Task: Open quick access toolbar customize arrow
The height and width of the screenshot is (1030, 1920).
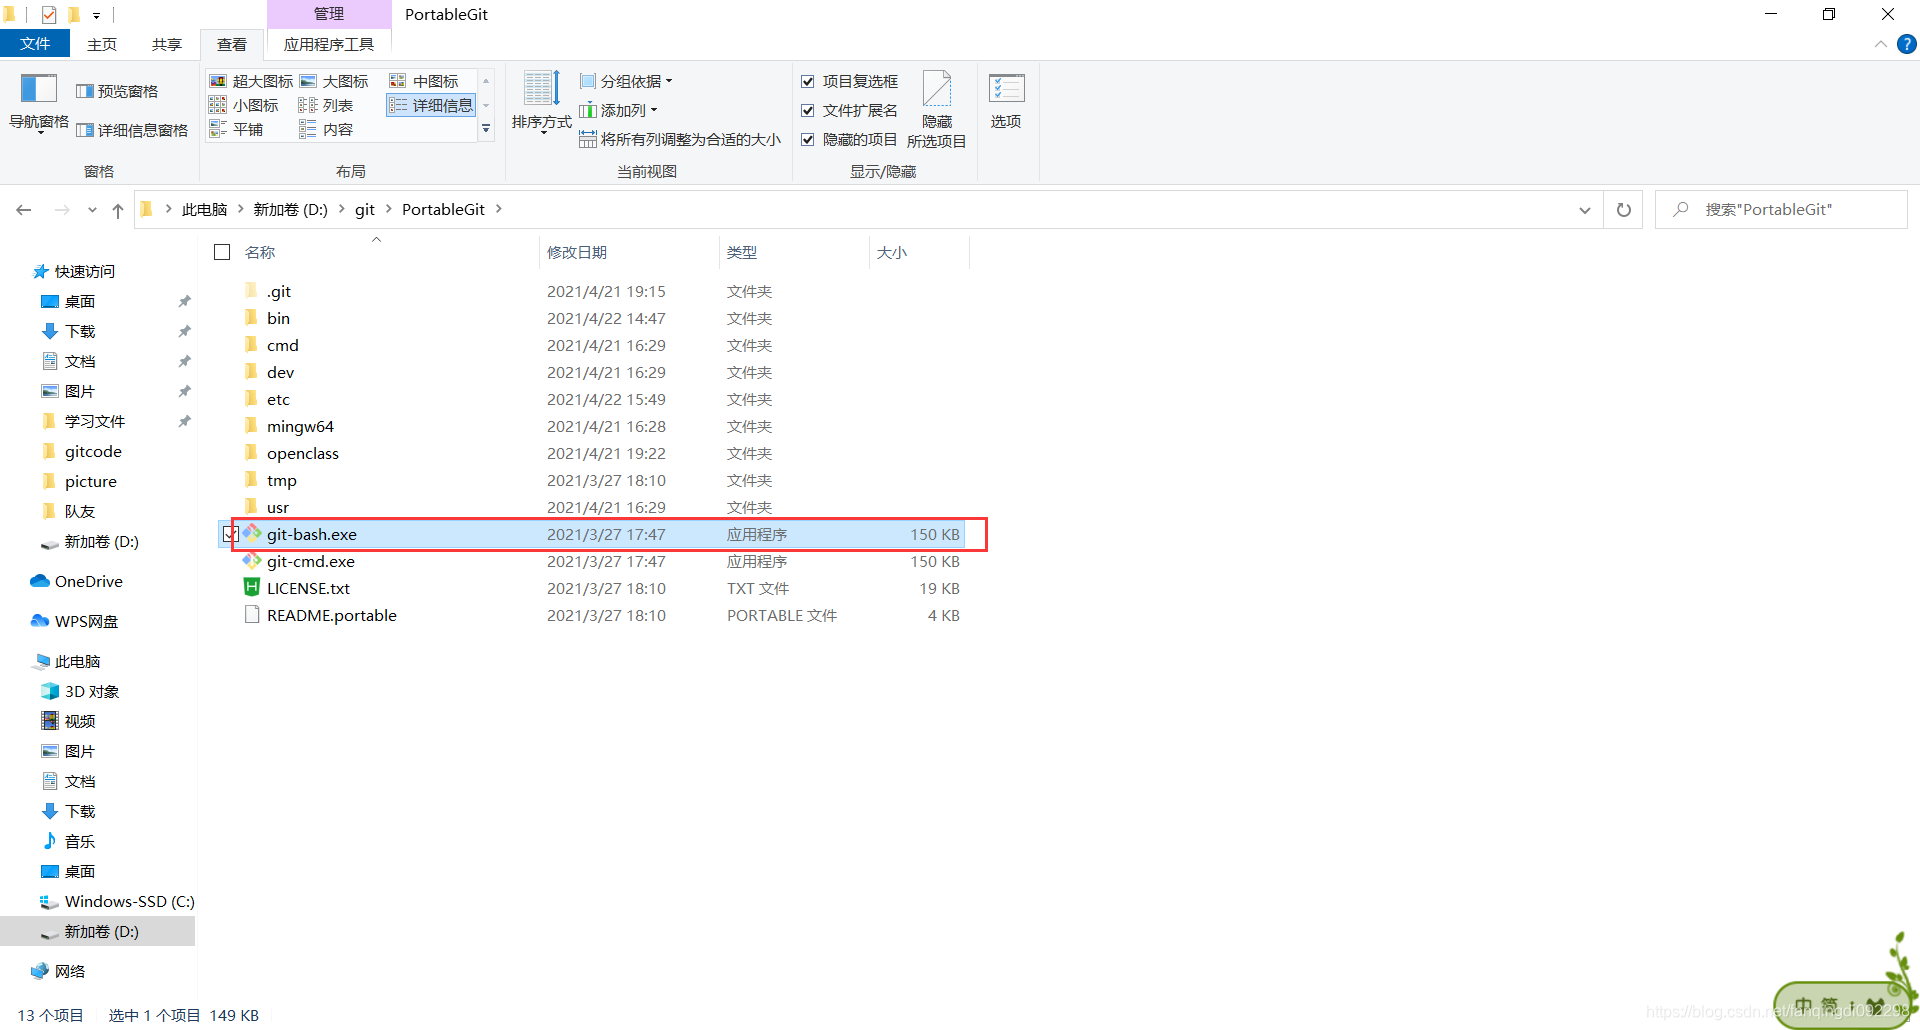Action: [x=96, y=15]
